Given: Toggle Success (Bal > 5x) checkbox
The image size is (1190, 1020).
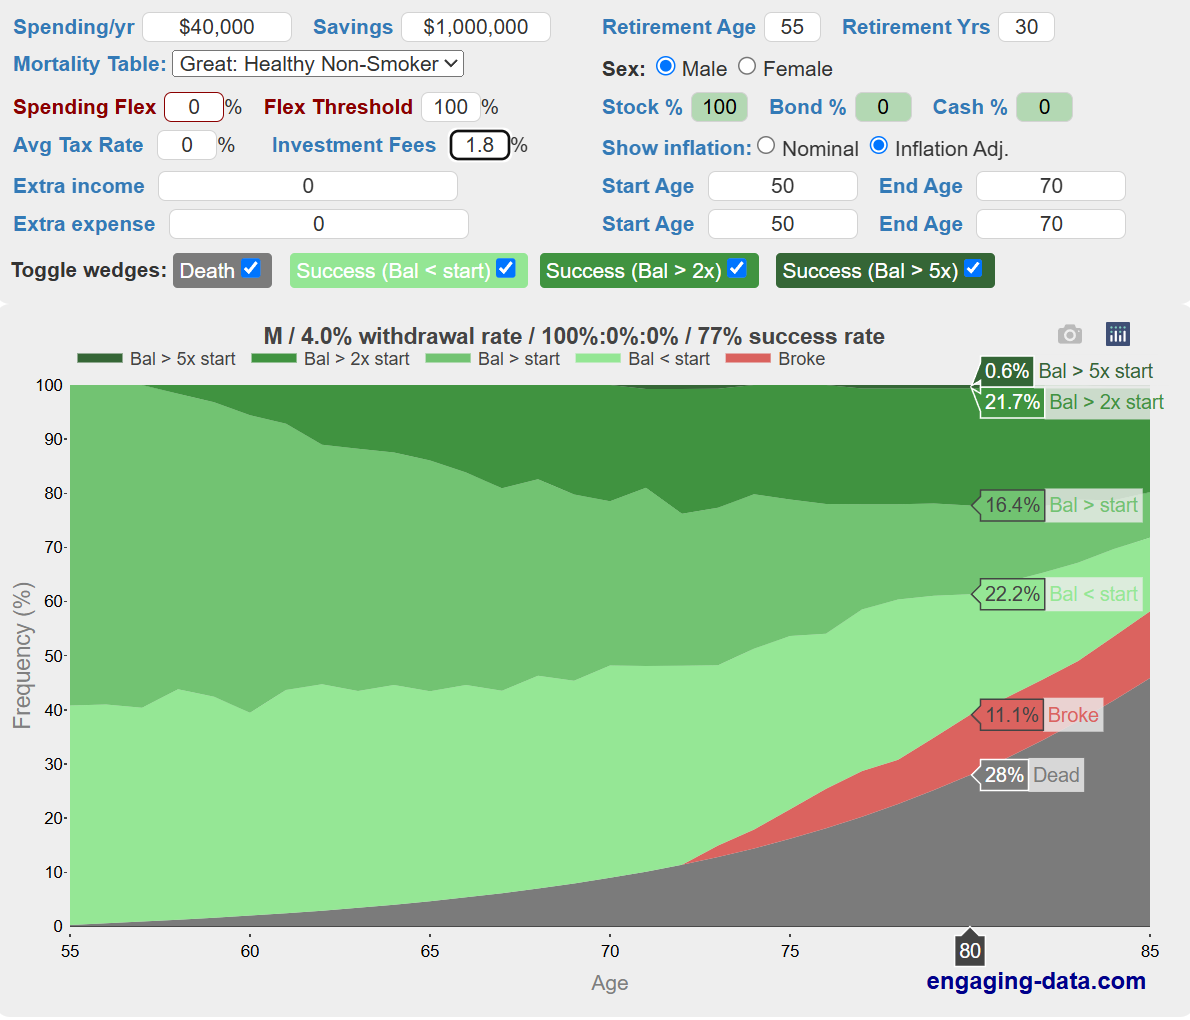Looking at the screenshot, I should [x=973, y=269].
